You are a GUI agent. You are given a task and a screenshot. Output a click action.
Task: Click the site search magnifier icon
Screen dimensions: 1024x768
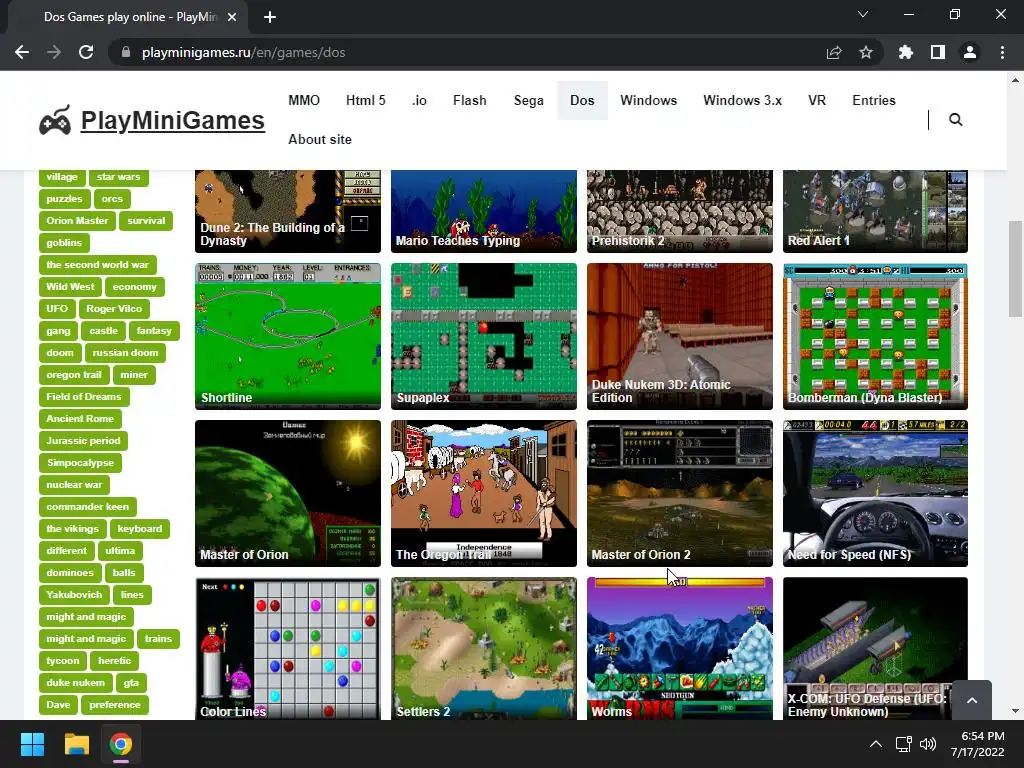click(955, 120)
